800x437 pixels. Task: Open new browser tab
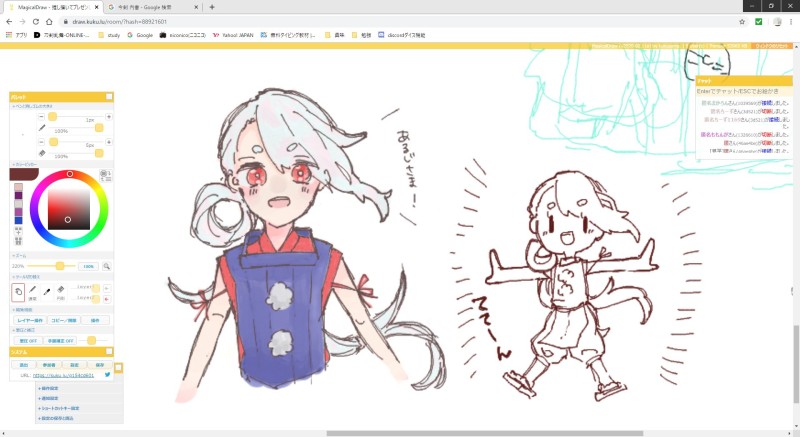[212, 7]
